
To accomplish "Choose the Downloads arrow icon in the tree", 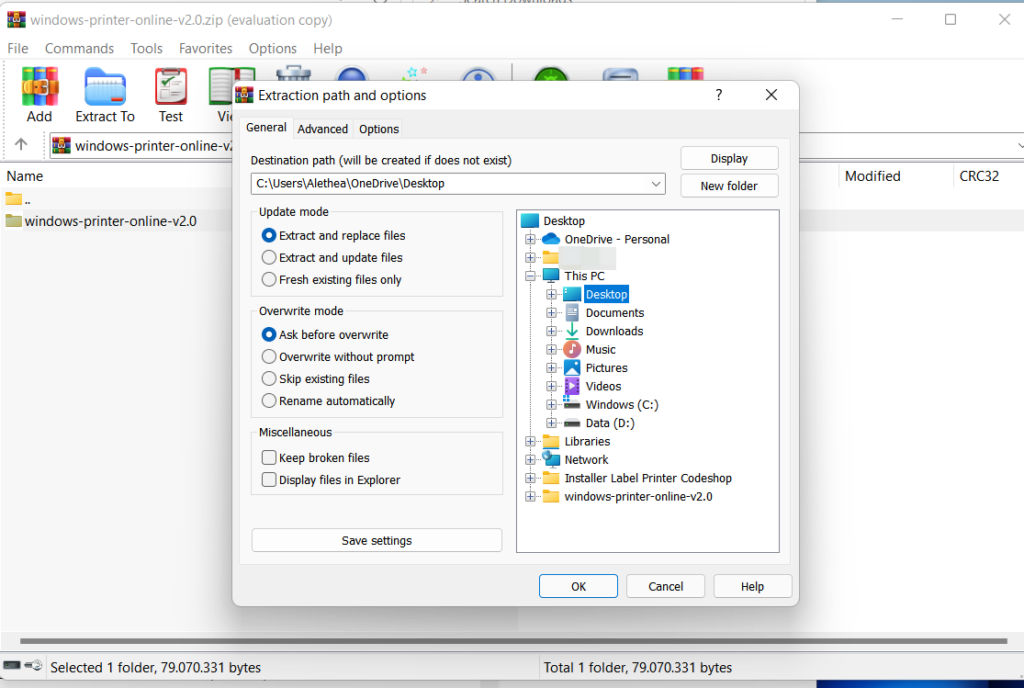I will 572,331.
